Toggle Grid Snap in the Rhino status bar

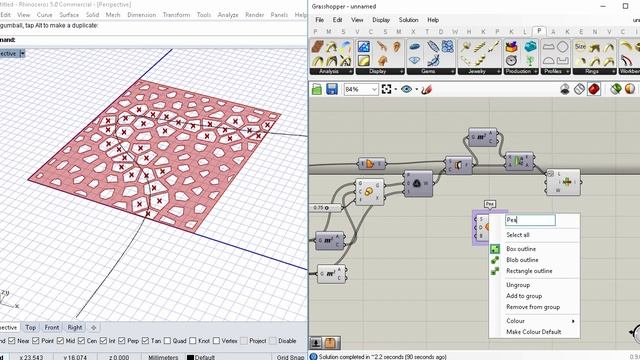tap(290, 357)
